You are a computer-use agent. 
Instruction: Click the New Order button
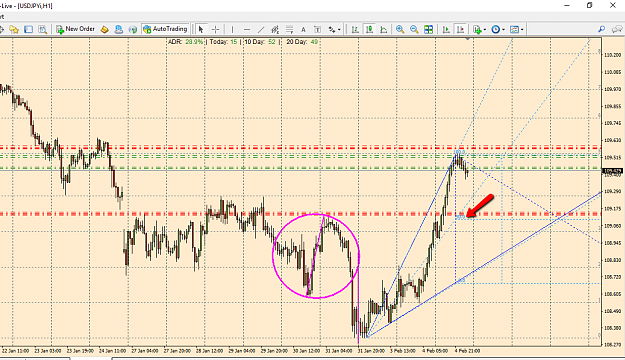tap(75, 29)
